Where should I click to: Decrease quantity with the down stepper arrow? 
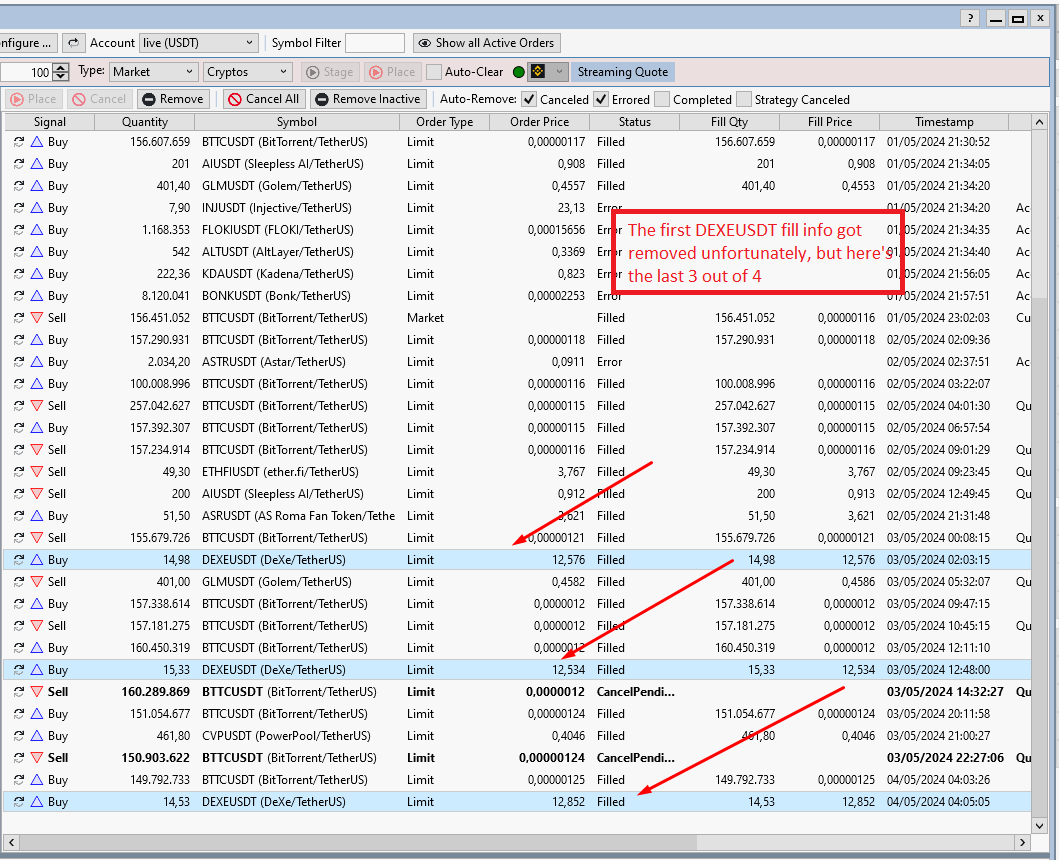point(61,76)
